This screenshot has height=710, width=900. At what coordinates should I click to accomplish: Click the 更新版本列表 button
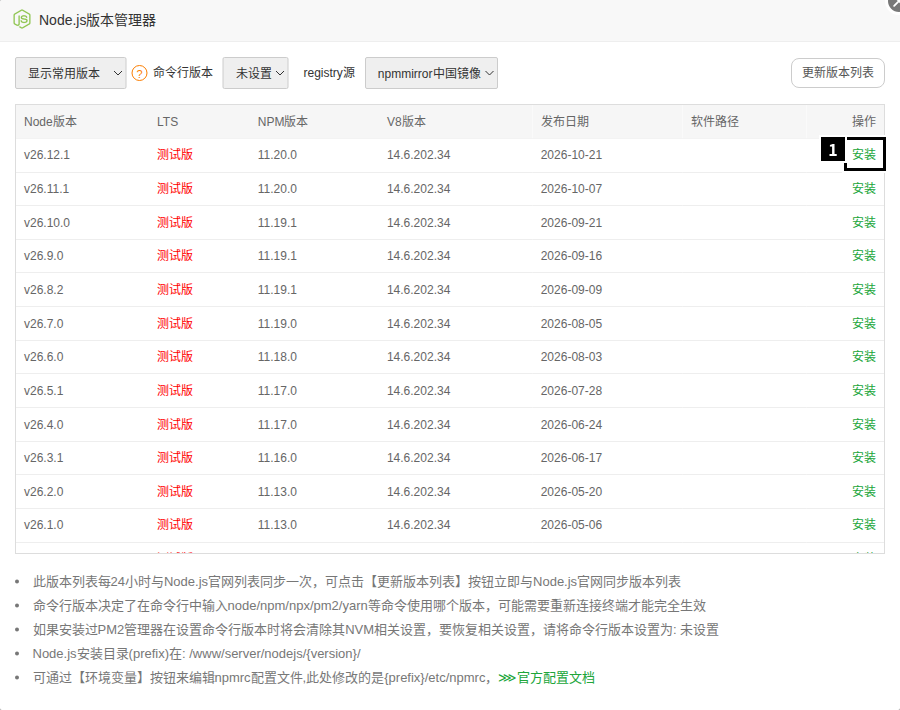[x=837, y=73]
